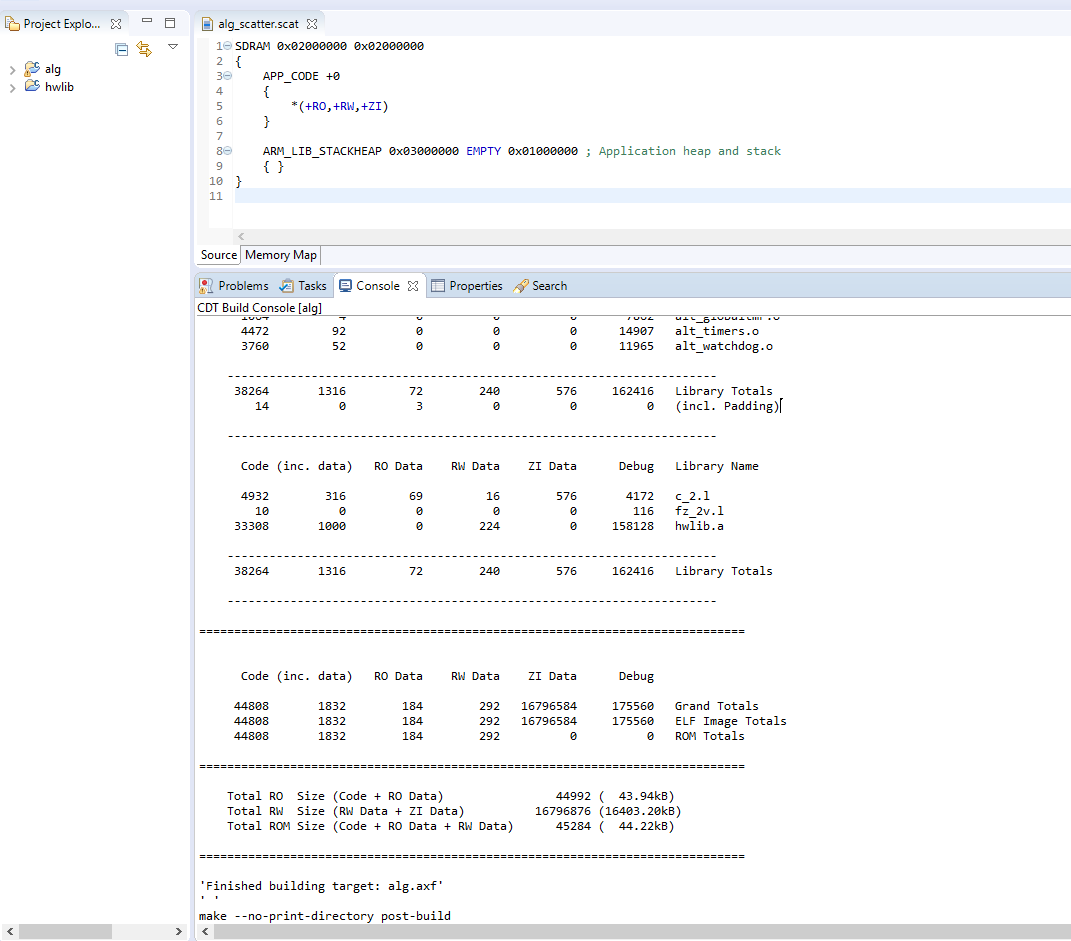
Task: Minimize the Project Explorer panel
Action: (x=147, y=22)
